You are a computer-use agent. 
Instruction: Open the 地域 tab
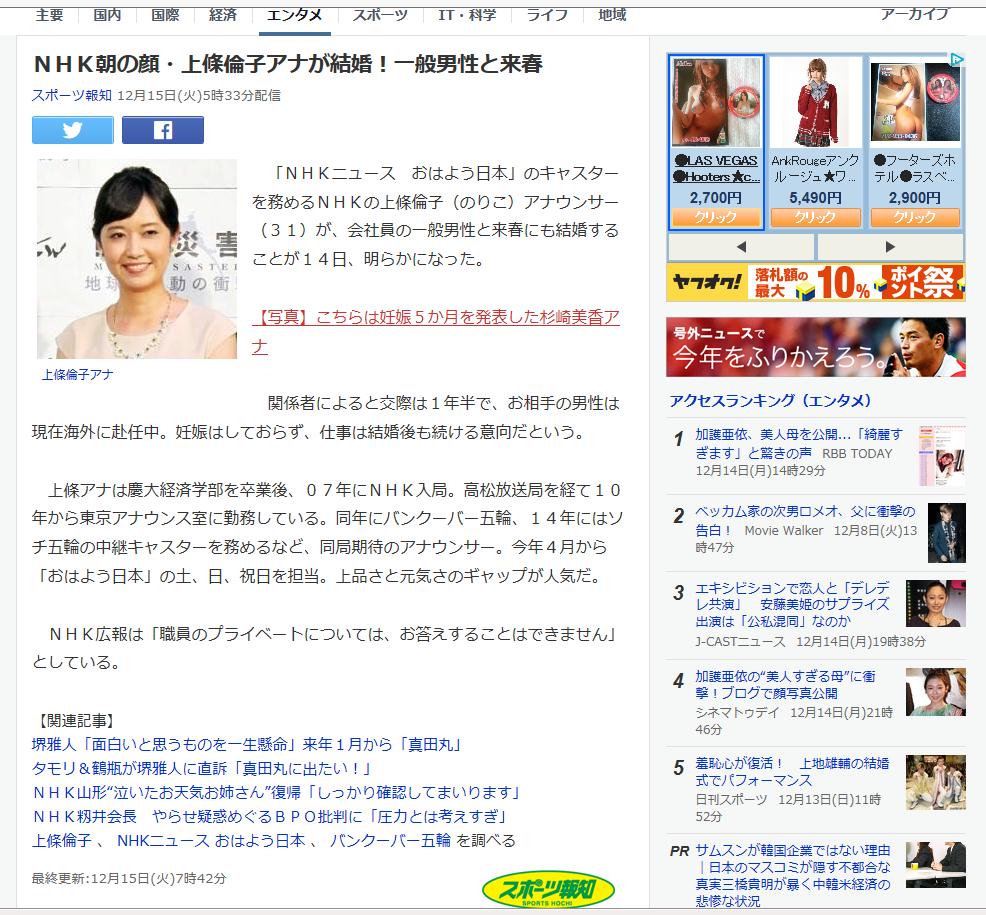point(612,15)
